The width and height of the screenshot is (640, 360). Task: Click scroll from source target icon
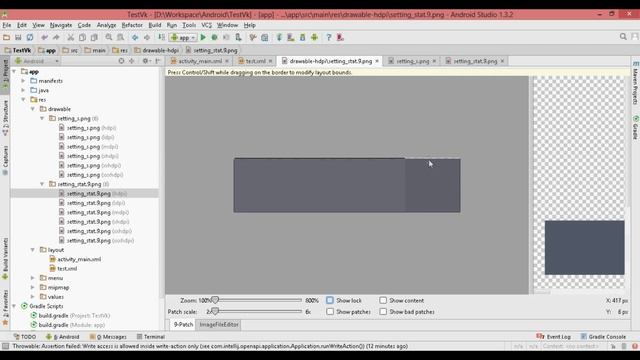coord(121,61)
